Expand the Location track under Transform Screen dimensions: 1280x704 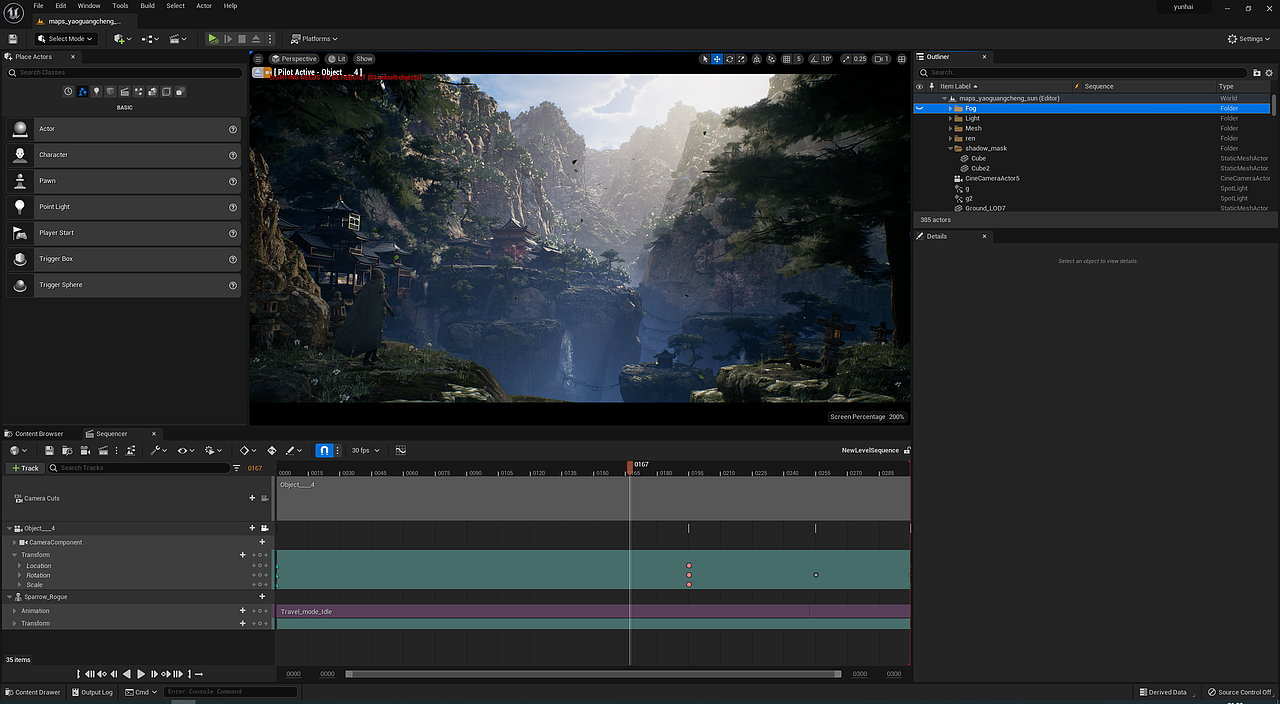tap(19, 566)
